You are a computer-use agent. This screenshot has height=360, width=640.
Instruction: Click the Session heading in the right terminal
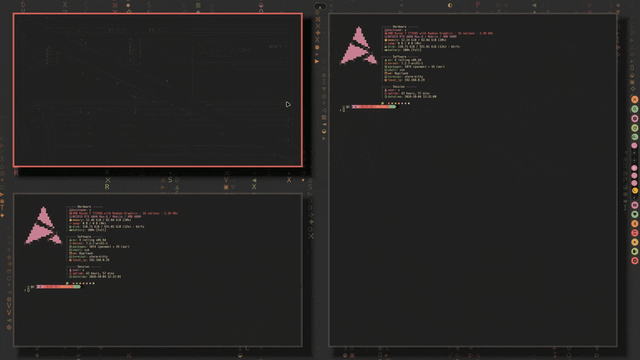[398, 87]
